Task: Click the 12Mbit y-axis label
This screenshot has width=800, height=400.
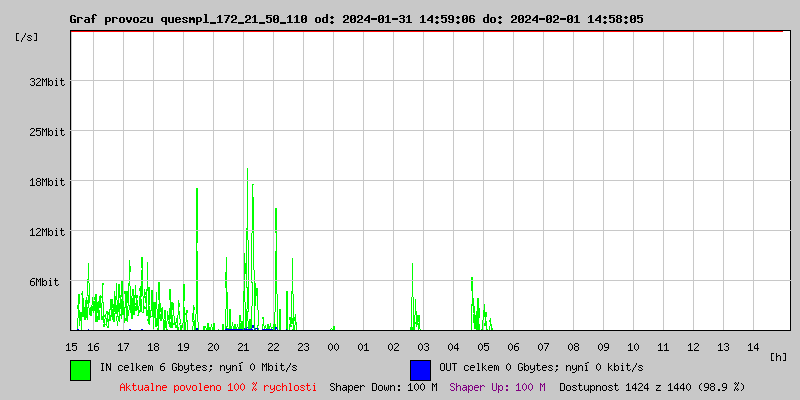Action: tap(47, 232)
